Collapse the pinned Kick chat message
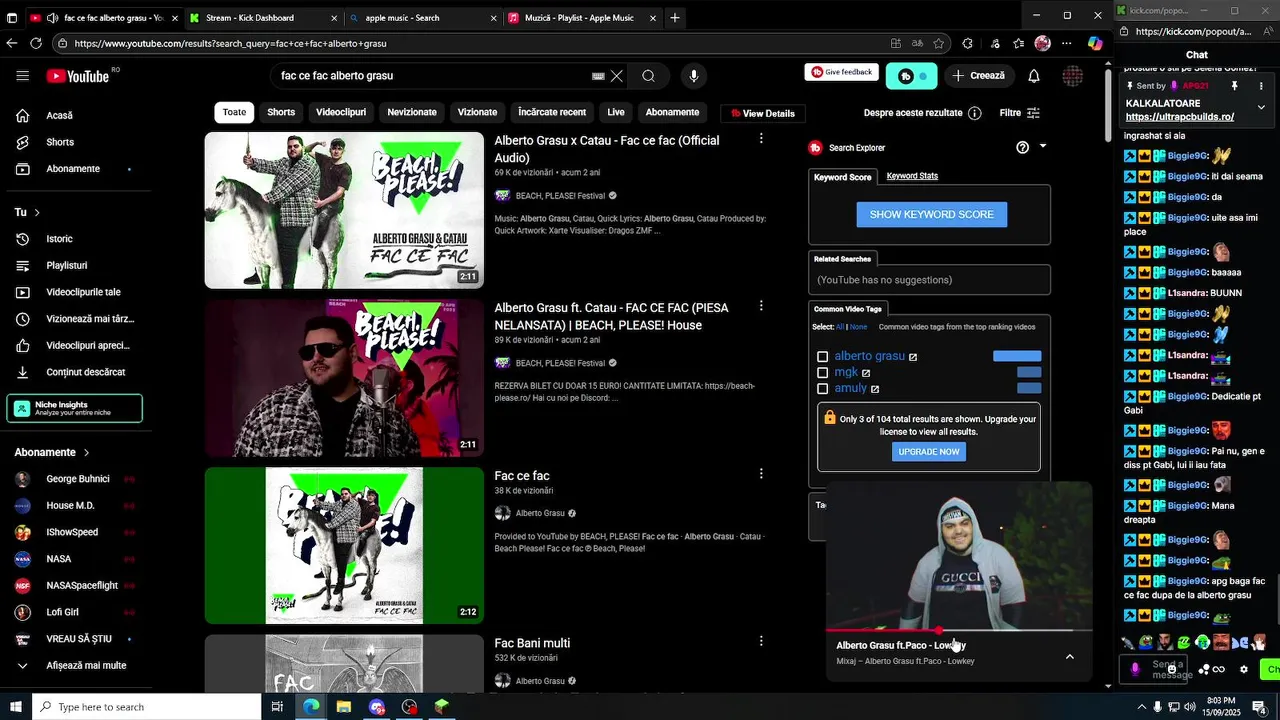 click(x=1261, y=107)
